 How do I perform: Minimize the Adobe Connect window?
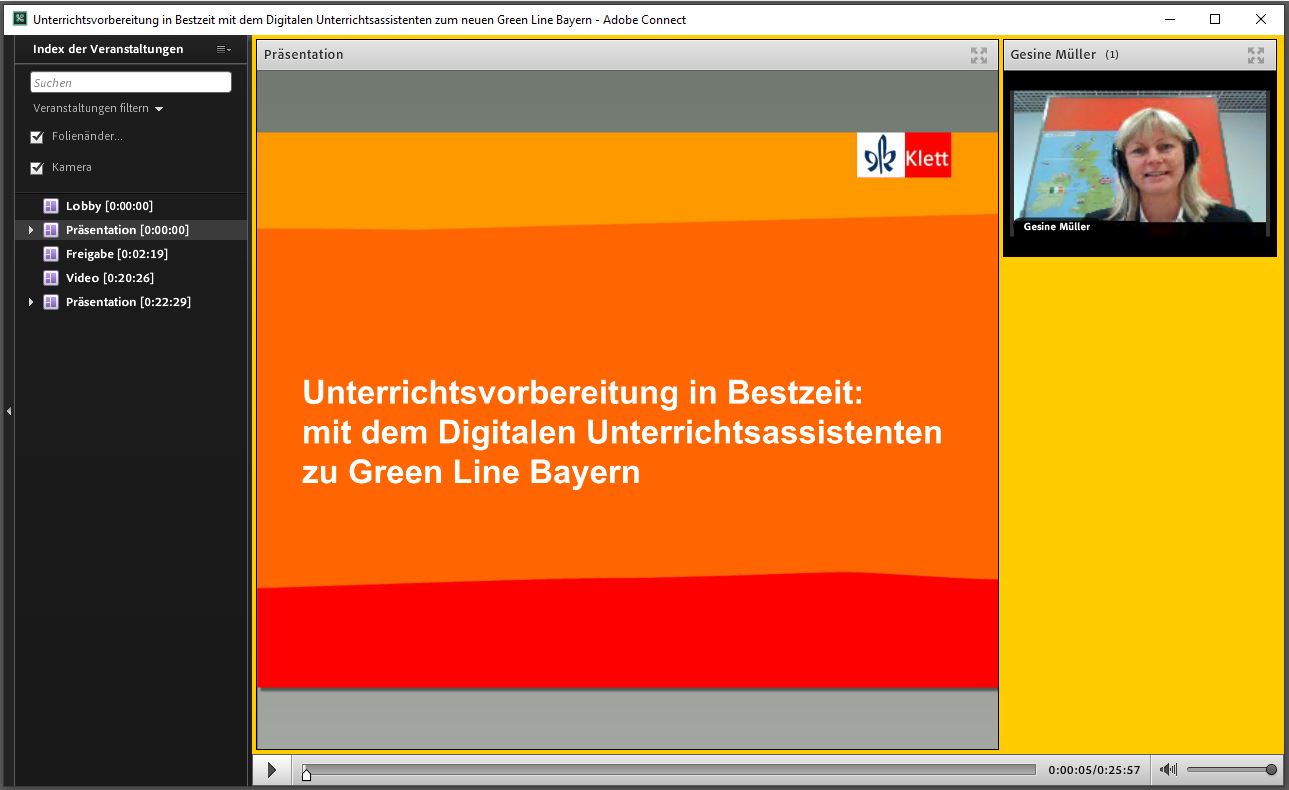[x=1168, y=19]
